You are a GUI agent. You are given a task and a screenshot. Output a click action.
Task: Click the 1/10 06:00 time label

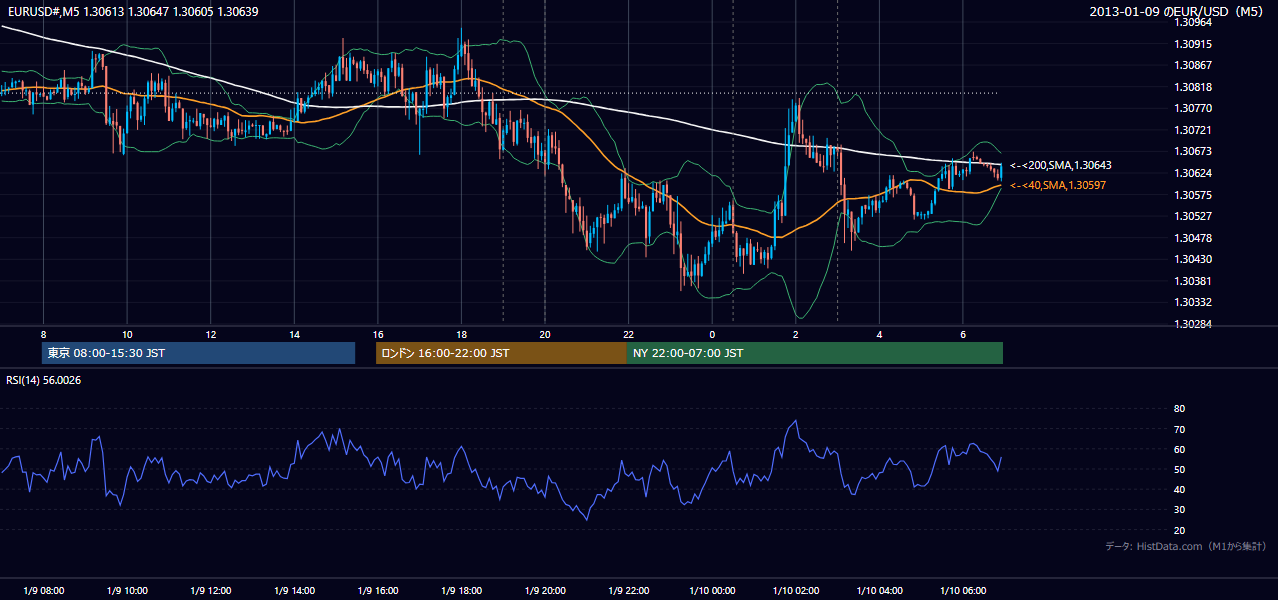(962, 591)
